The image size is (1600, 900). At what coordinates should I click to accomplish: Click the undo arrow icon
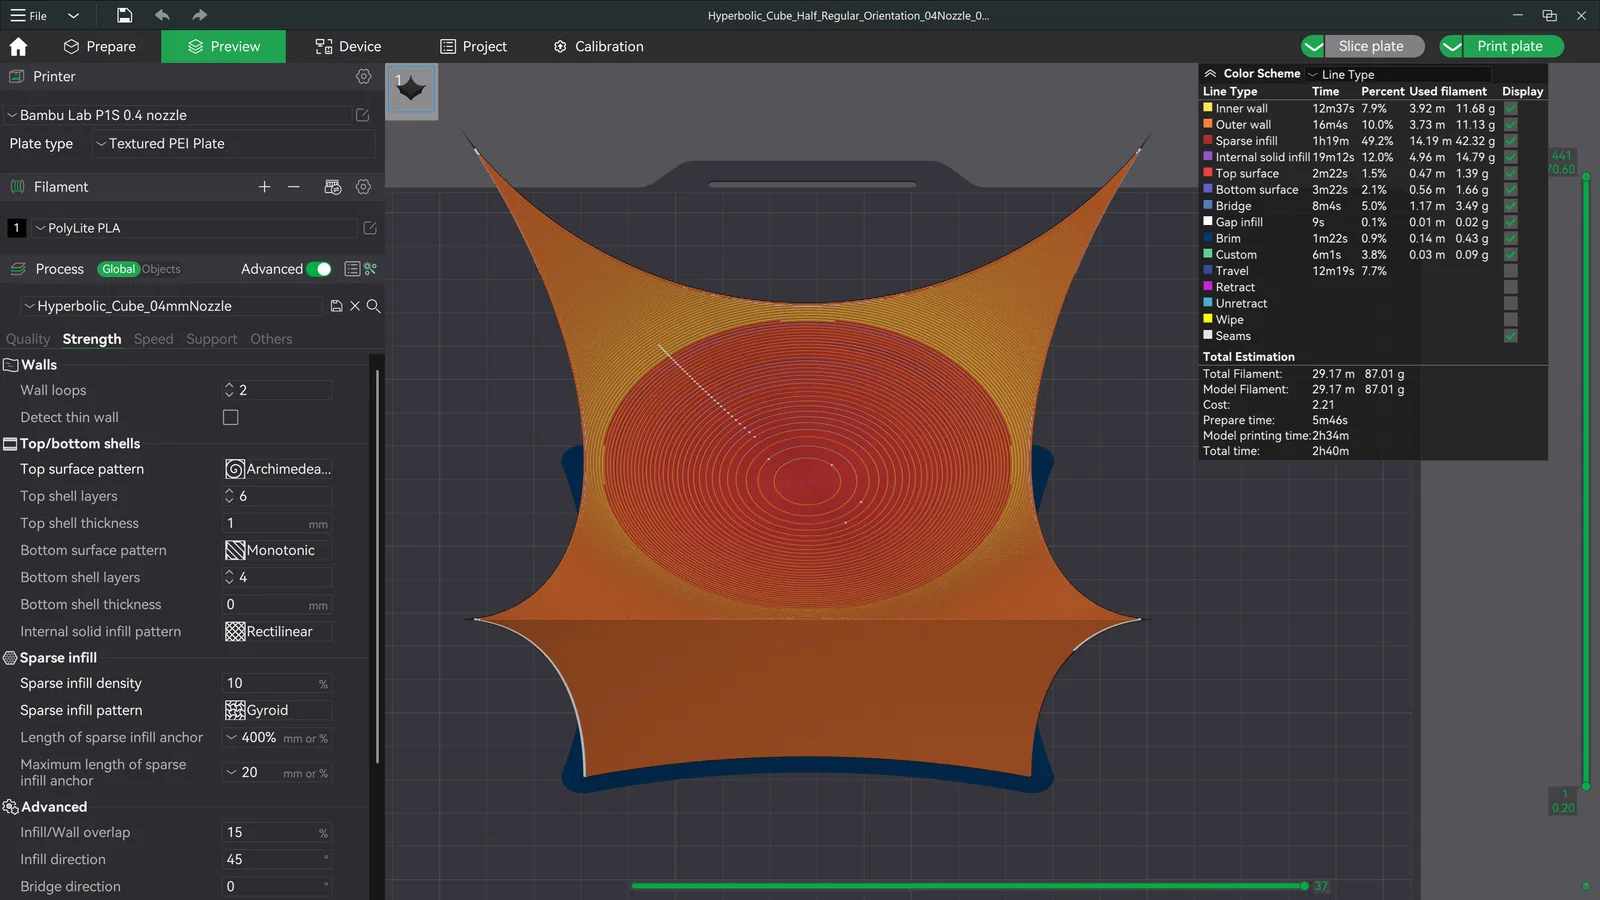(162, 15)
